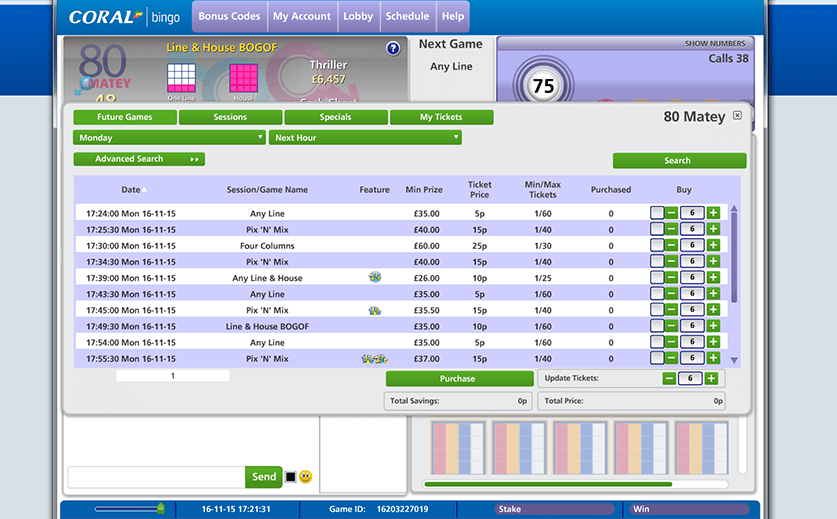
Task: Decrease tickets for Four Columns game
Action: click(x=672, y=245)
